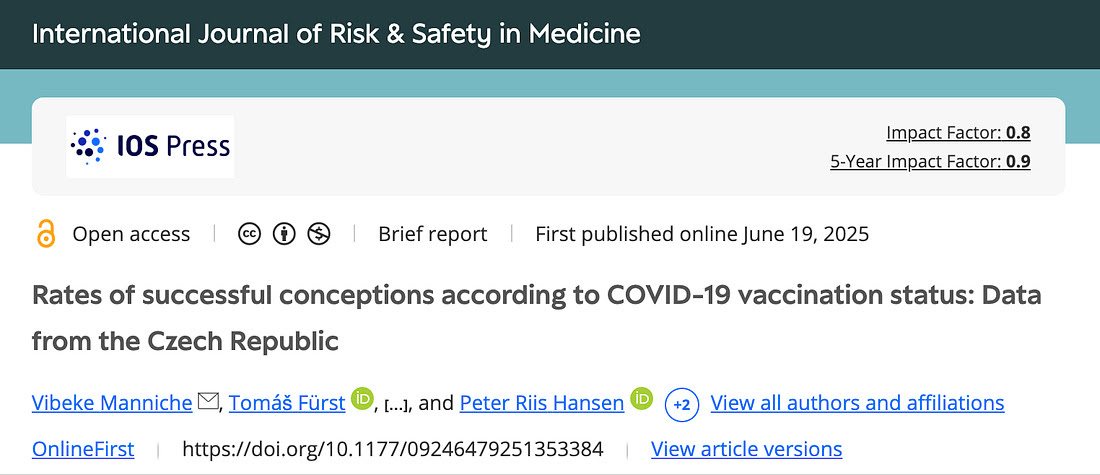
Task: Open the View article versions link
Action: click(746, 449)
